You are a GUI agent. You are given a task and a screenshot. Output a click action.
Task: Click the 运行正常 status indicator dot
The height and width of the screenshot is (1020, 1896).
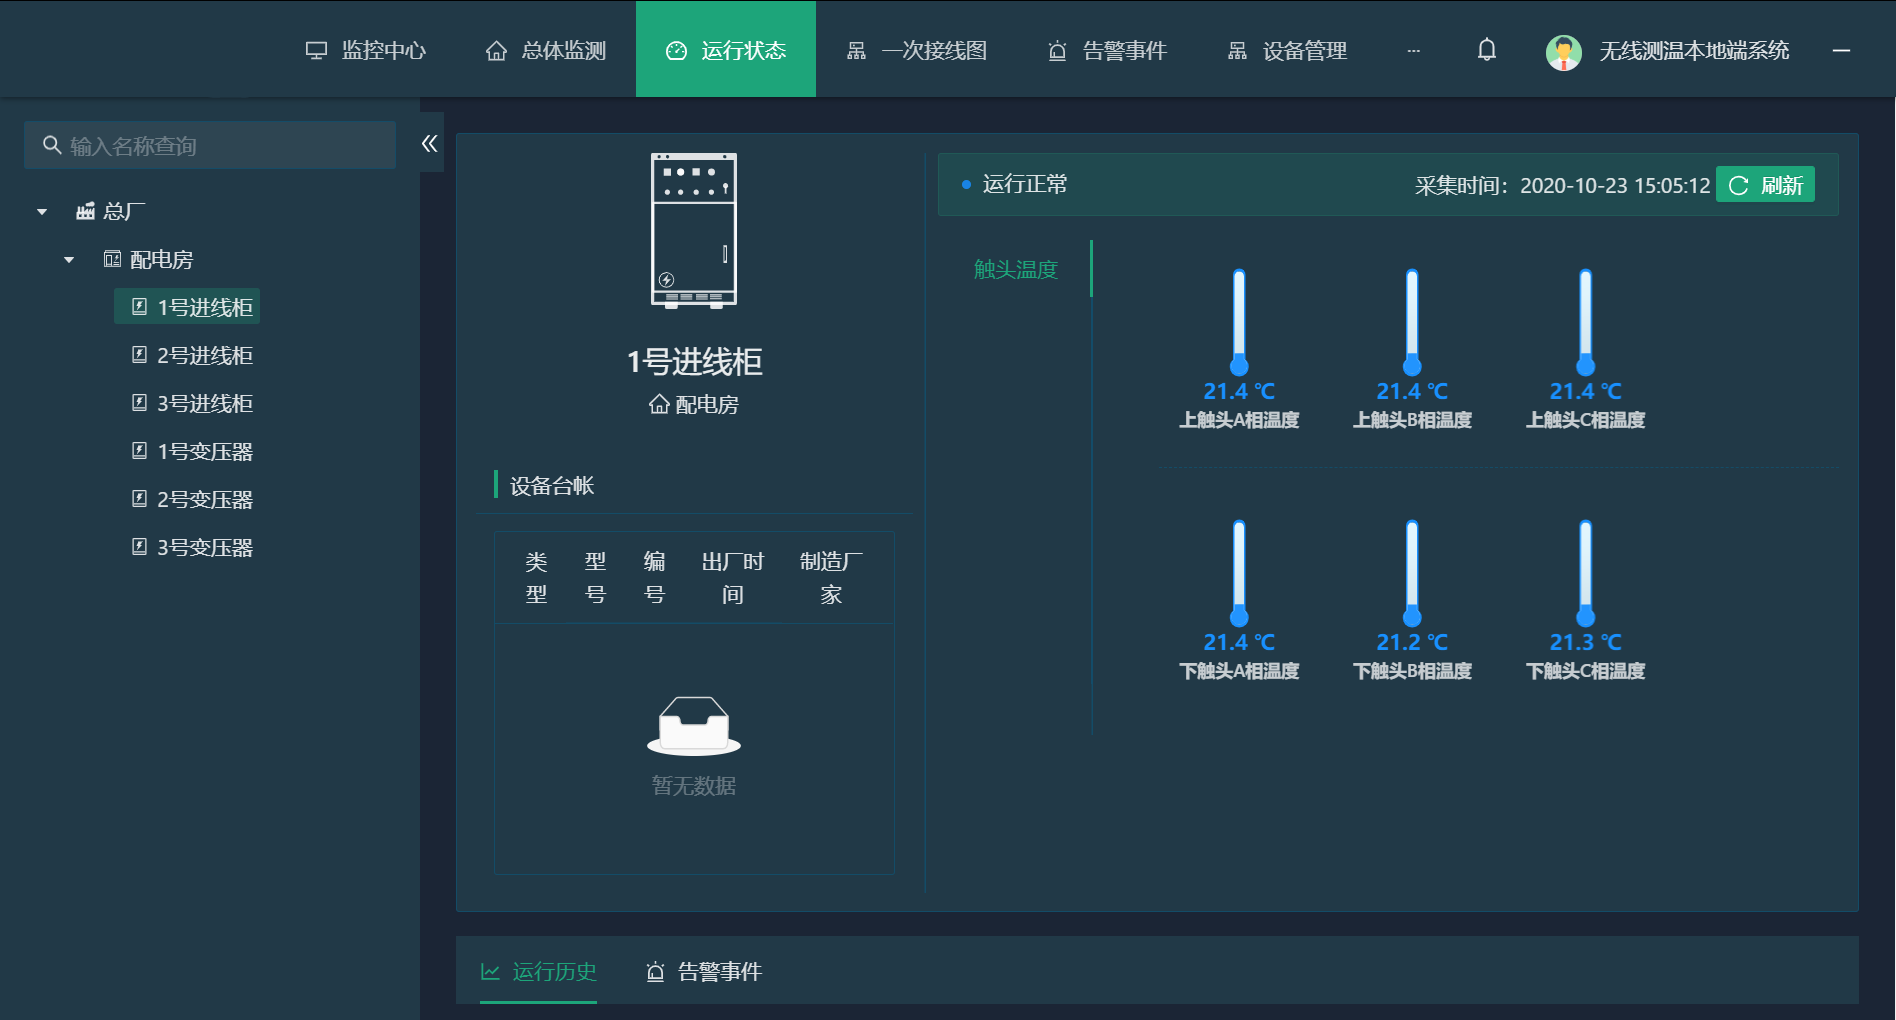point(964,184)
